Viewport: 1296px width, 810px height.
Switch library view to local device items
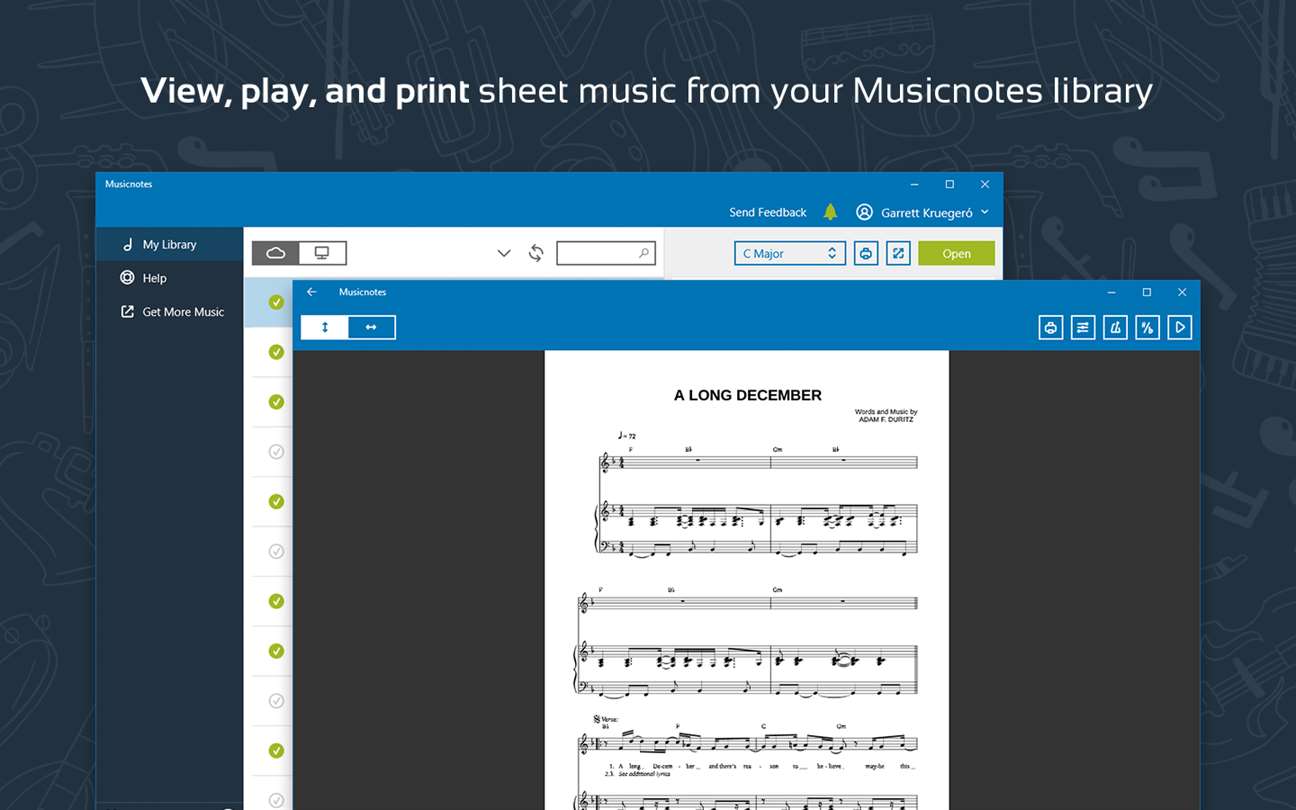coord(322,253)
